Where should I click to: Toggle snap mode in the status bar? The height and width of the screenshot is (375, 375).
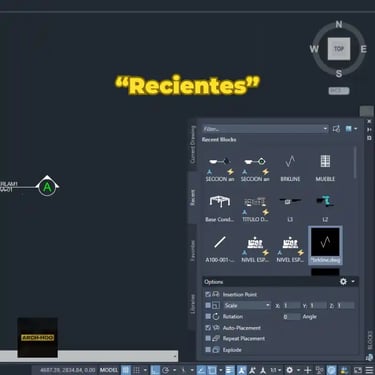tap(137, 370)
